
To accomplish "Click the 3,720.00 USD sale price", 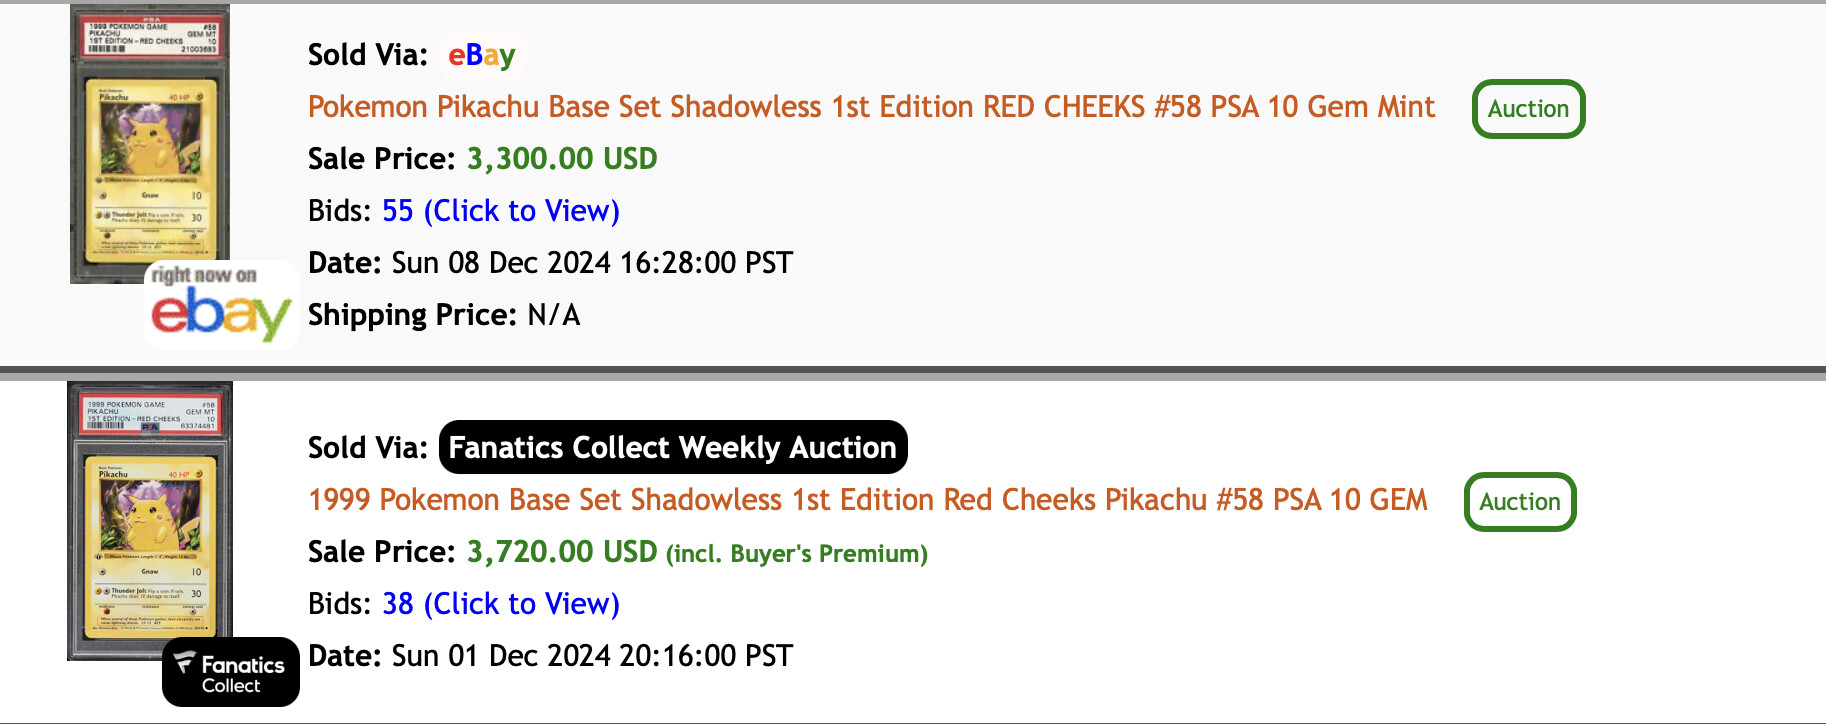I will 561,552.
